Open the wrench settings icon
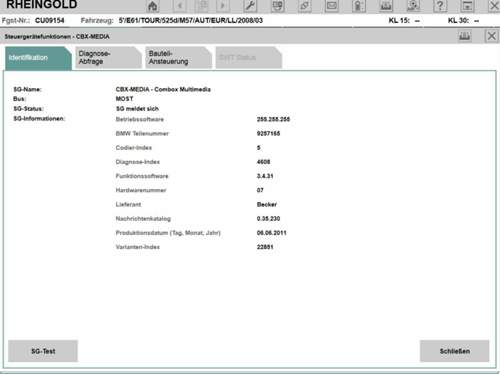Viewport: 500px width, 374px height. (x=250, y=6)
